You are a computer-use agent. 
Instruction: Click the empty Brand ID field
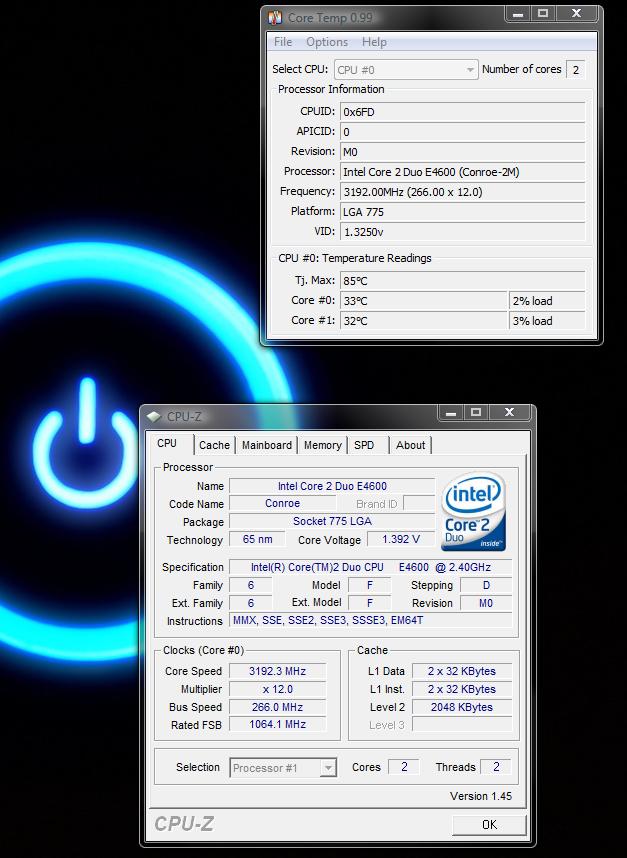tap(419, 503)
